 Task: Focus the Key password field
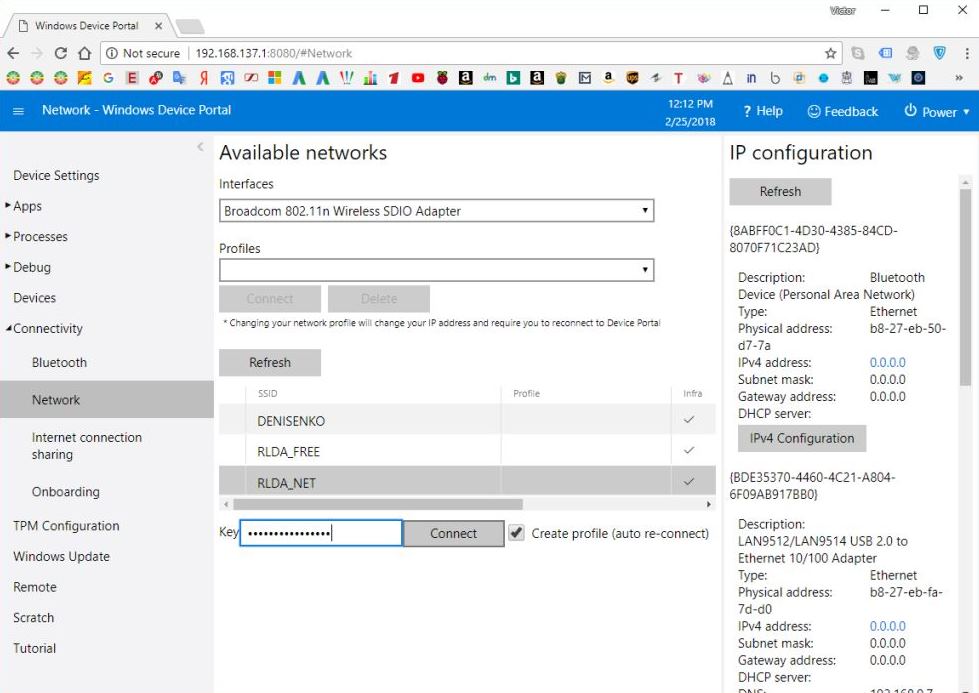point(321,533)
